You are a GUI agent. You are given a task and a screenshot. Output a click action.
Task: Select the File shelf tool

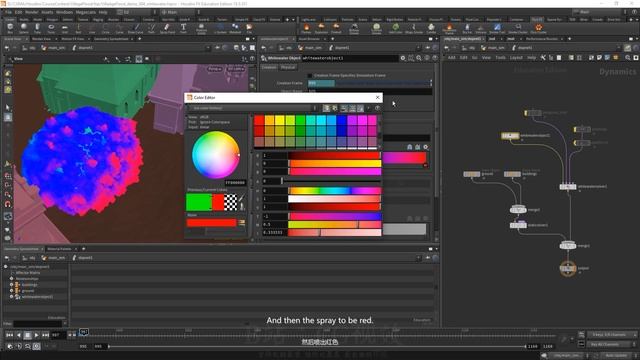249,28
